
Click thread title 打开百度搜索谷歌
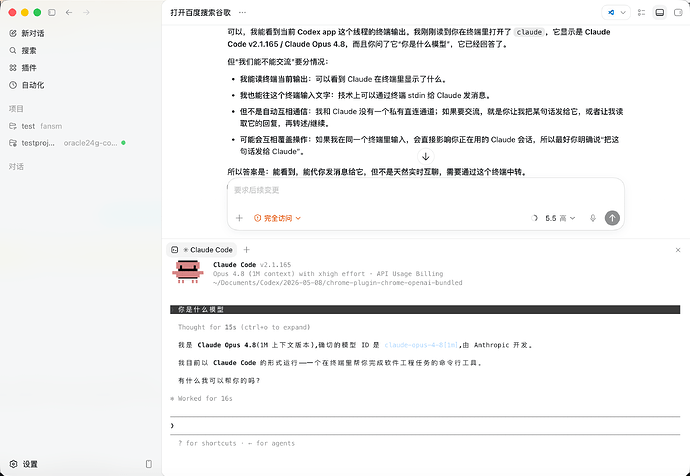(x=201, y=12)
